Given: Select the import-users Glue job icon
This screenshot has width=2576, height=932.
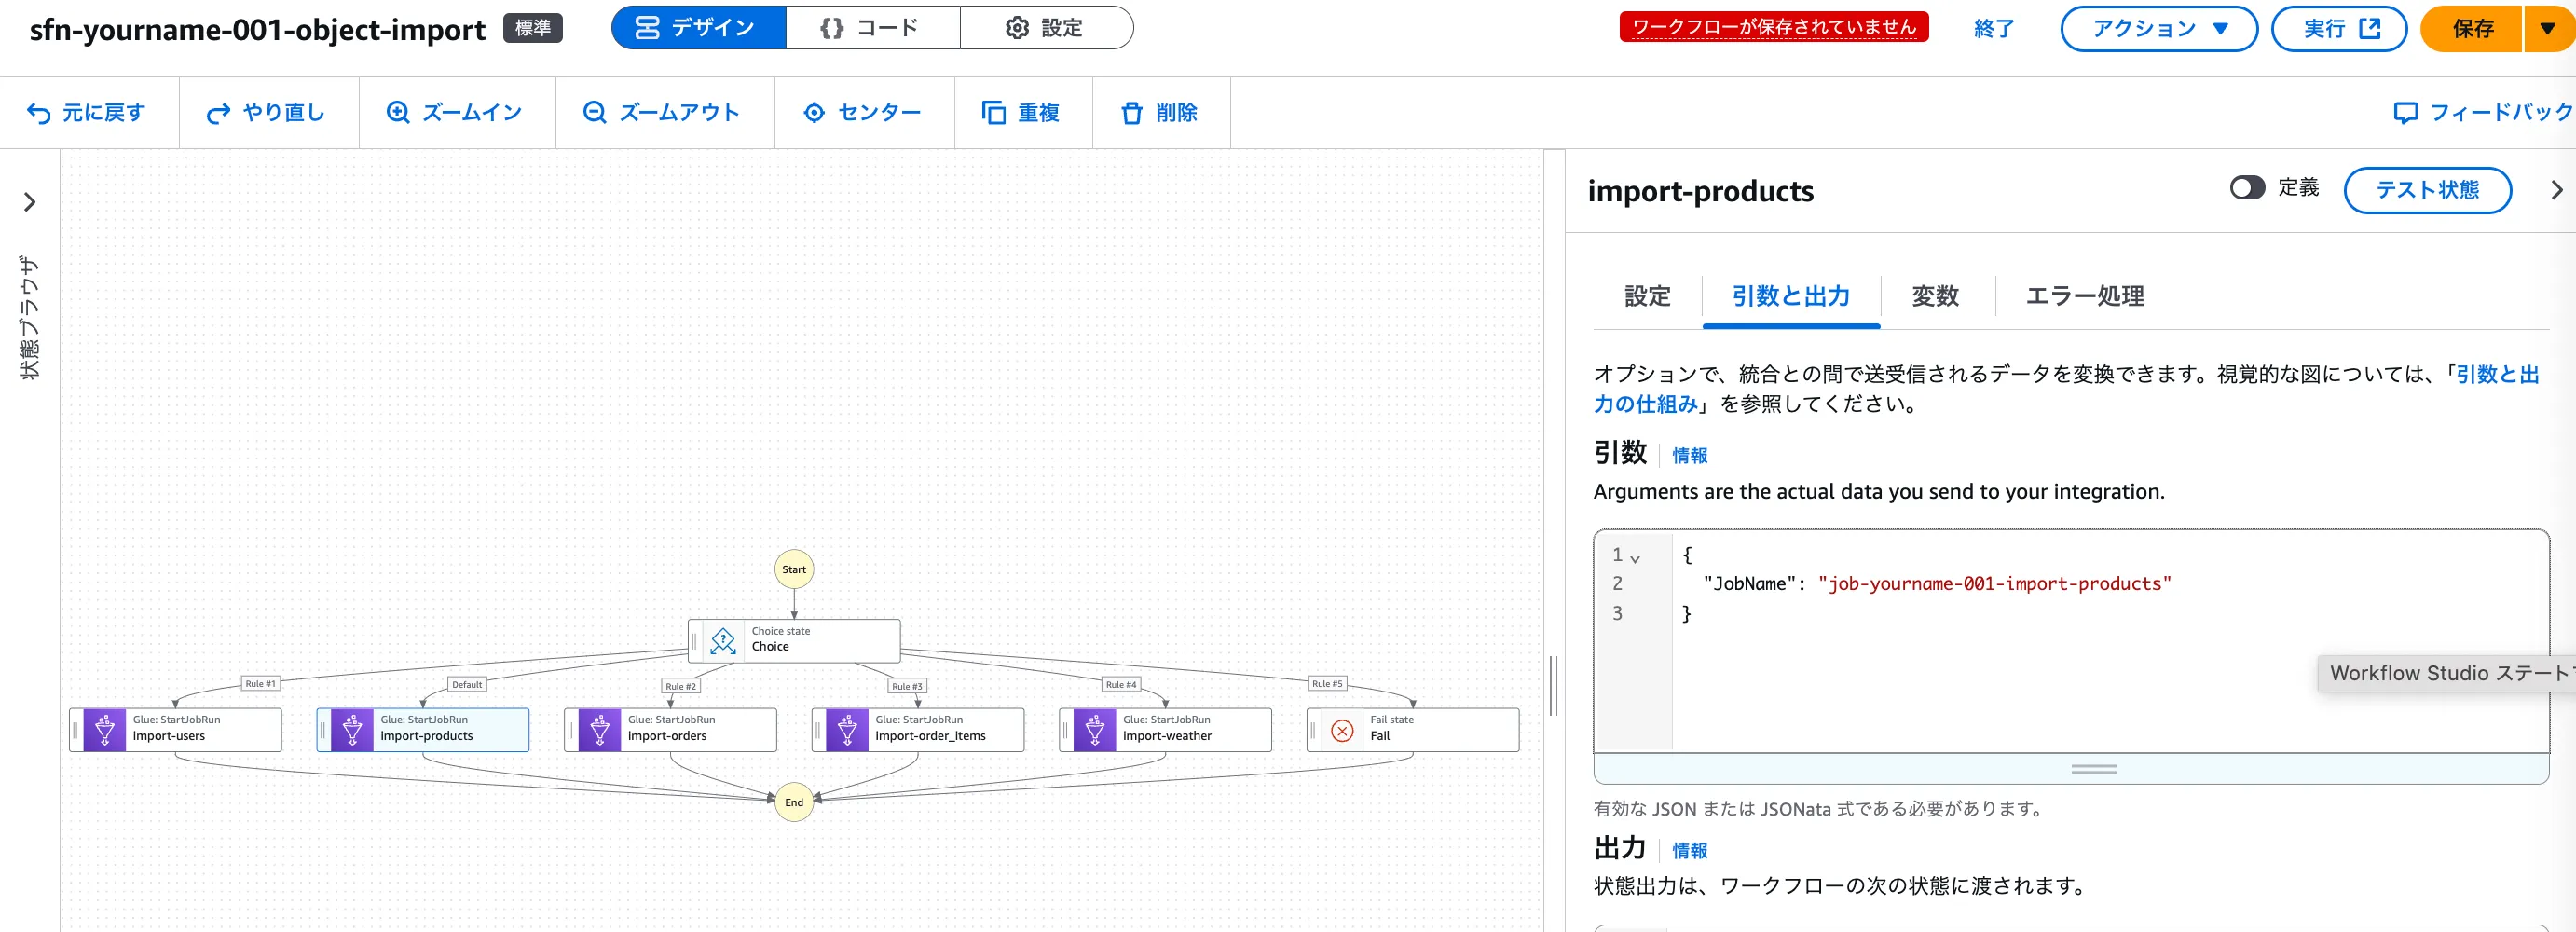Looking at the screenshot, I should pos(105,730).
